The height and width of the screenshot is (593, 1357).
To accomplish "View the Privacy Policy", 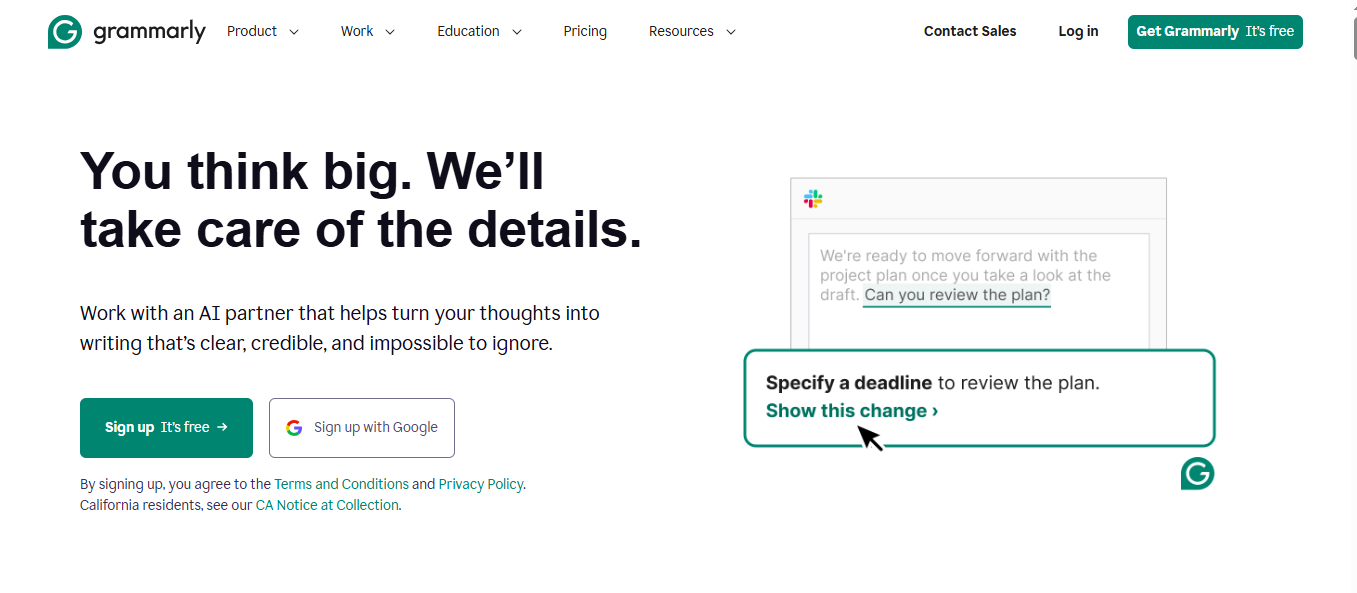I will coord(480,483).
